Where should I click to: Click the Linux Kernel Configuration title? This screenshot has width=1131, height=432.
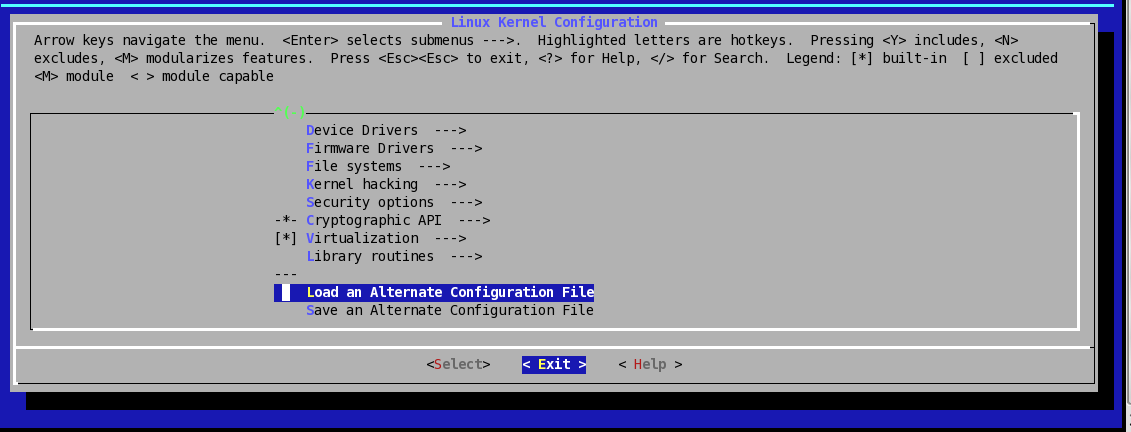(x=554, y=22)
